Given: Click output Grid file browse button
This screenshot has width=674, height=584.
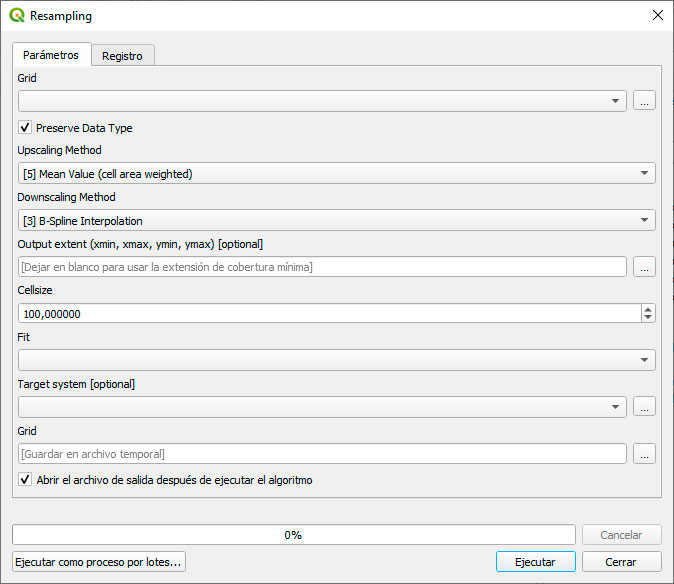Looking at the screenshot, I should tap(644, 454).
